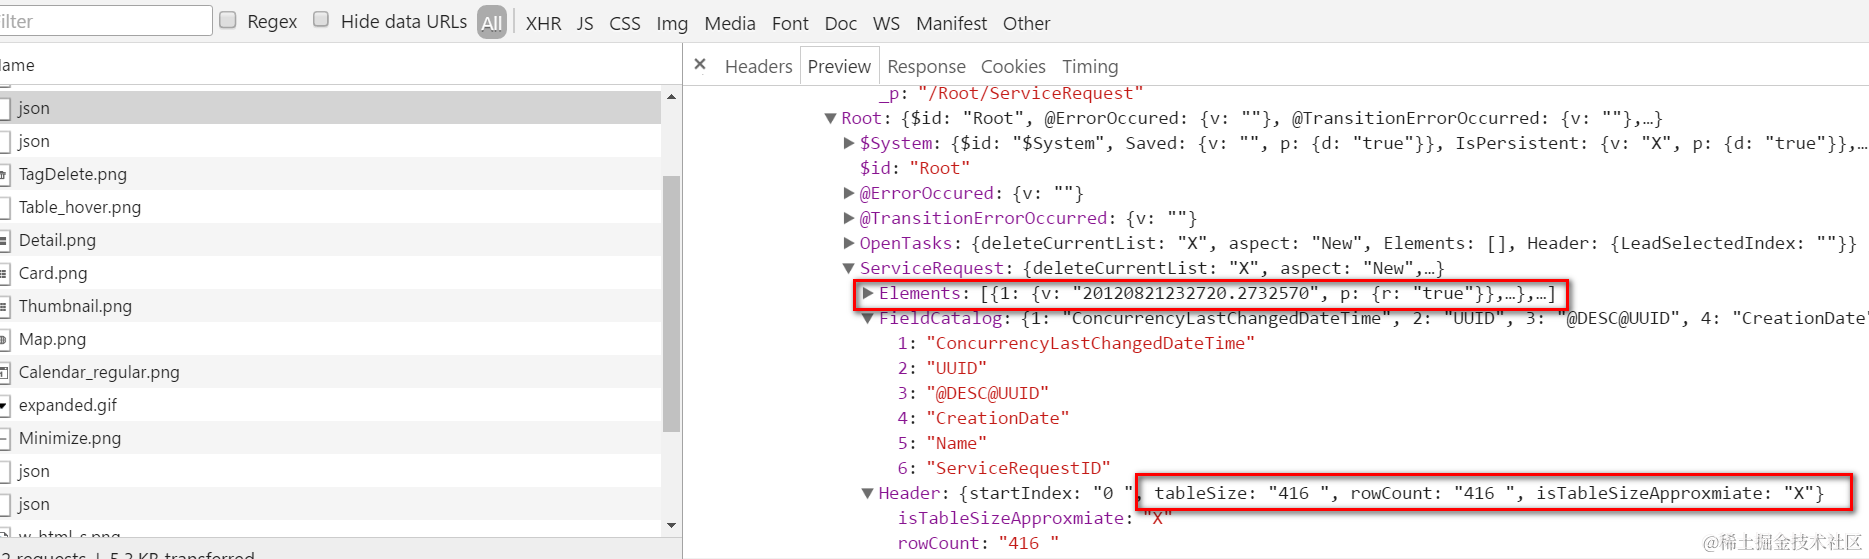The width and height of the screenshot is (1869, 559).
Task: Click the request list scrollbar up arrow
Action: (x=671, y=97)
